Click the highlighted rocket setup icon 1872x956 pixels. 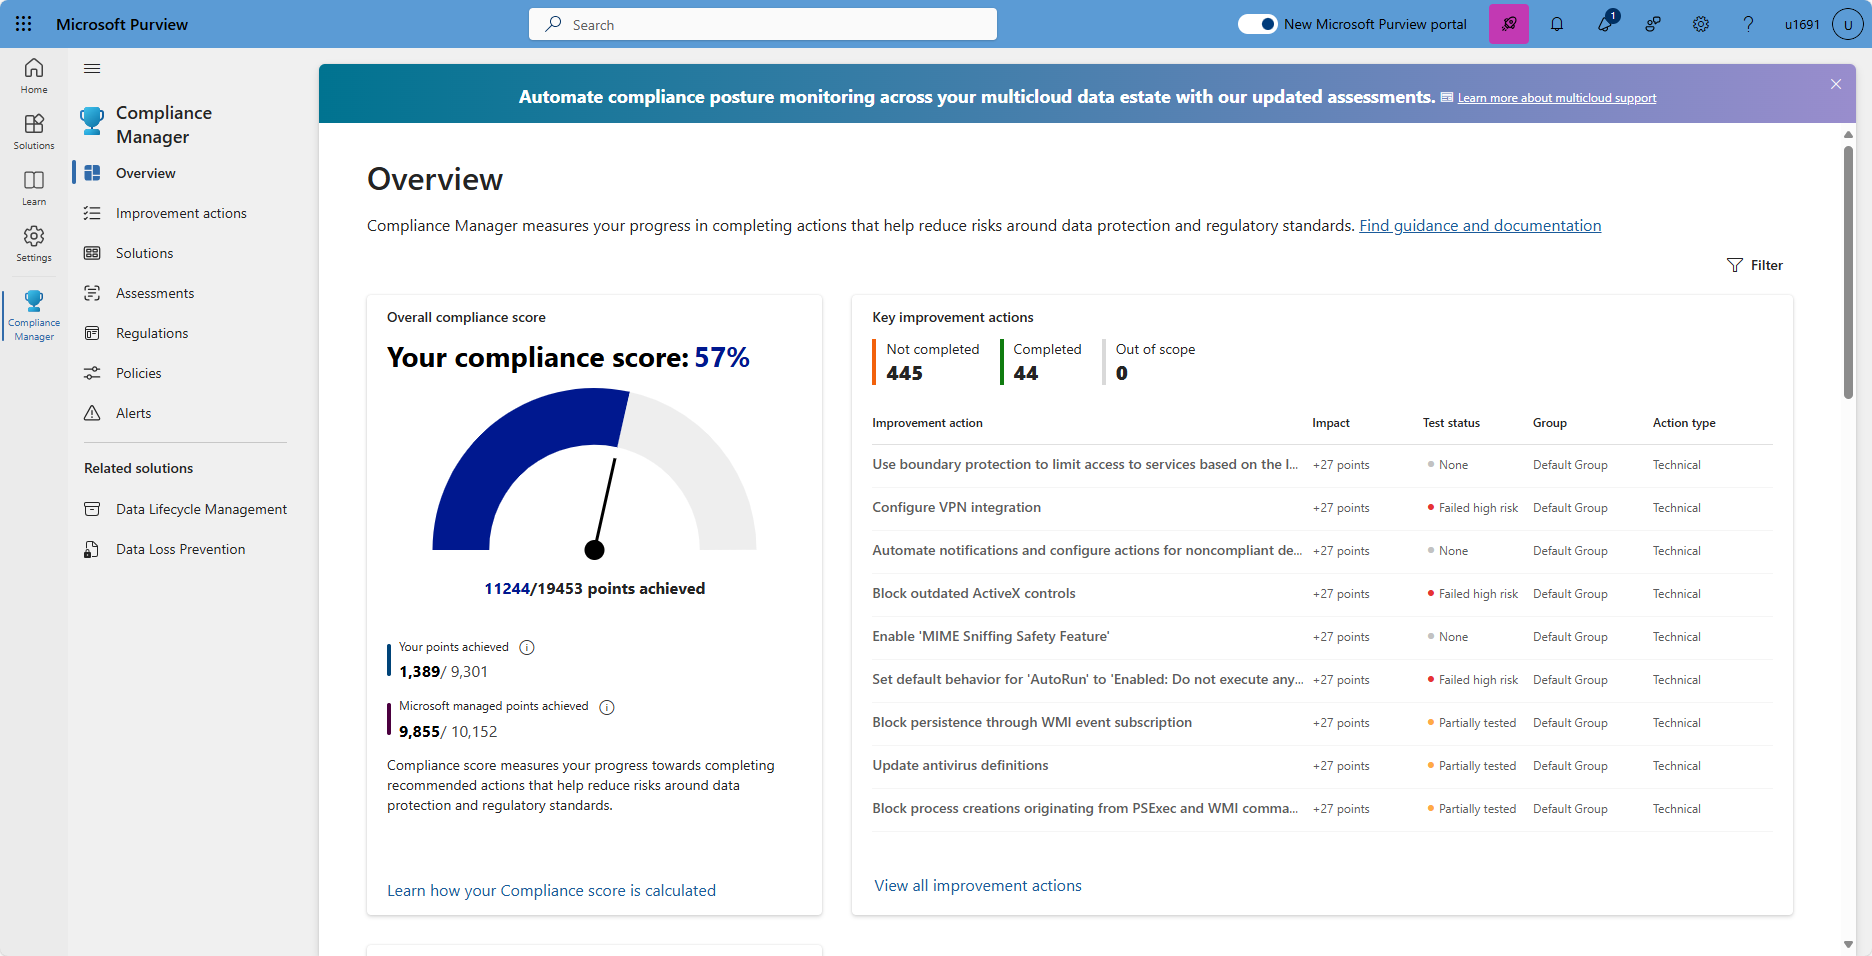(x=1508, y=23)
